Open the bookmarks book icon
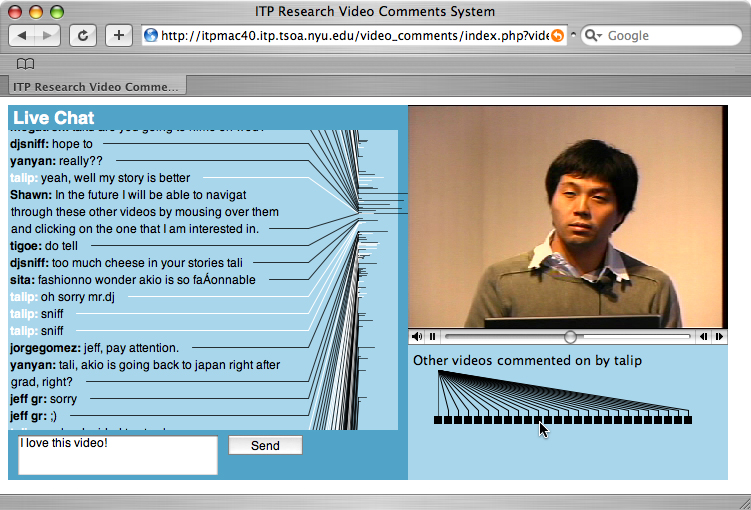The width and height of the screenshot is (751, 510). click(26, 64)
